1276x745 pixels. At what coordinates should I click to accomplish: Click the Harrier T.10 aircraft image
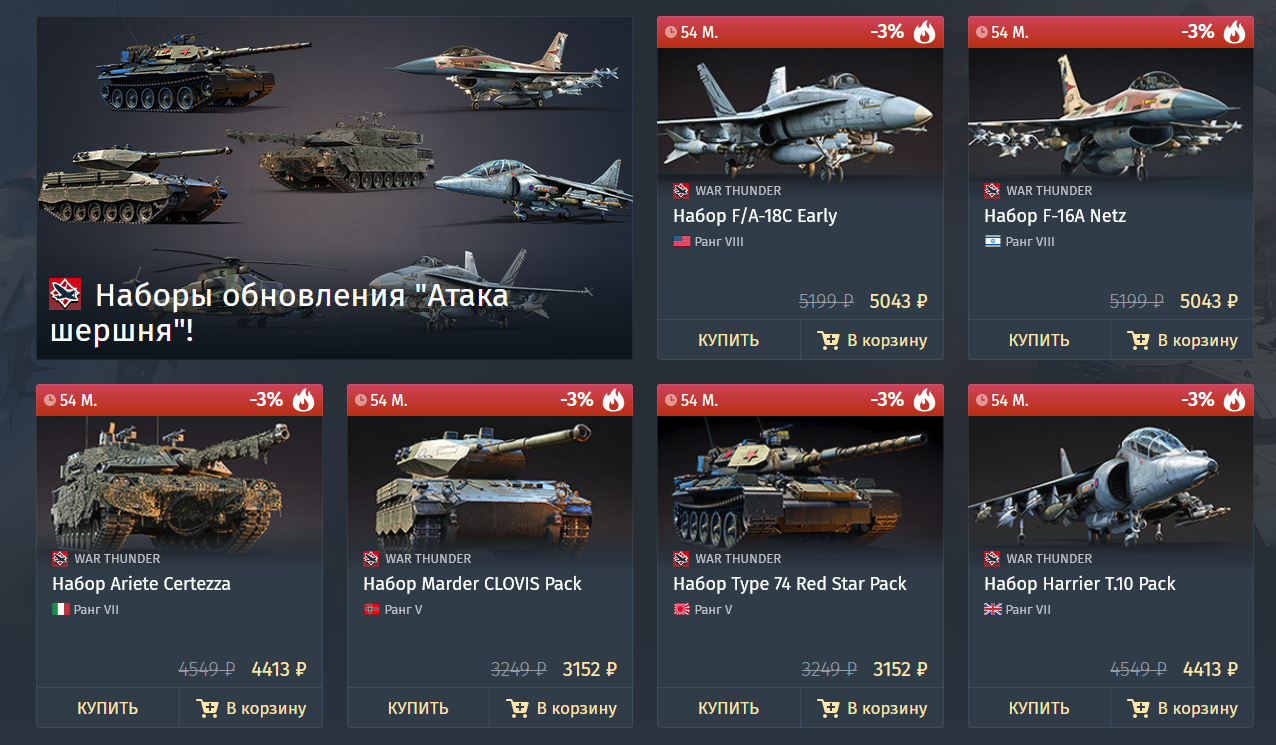[x=1111, y=479]
